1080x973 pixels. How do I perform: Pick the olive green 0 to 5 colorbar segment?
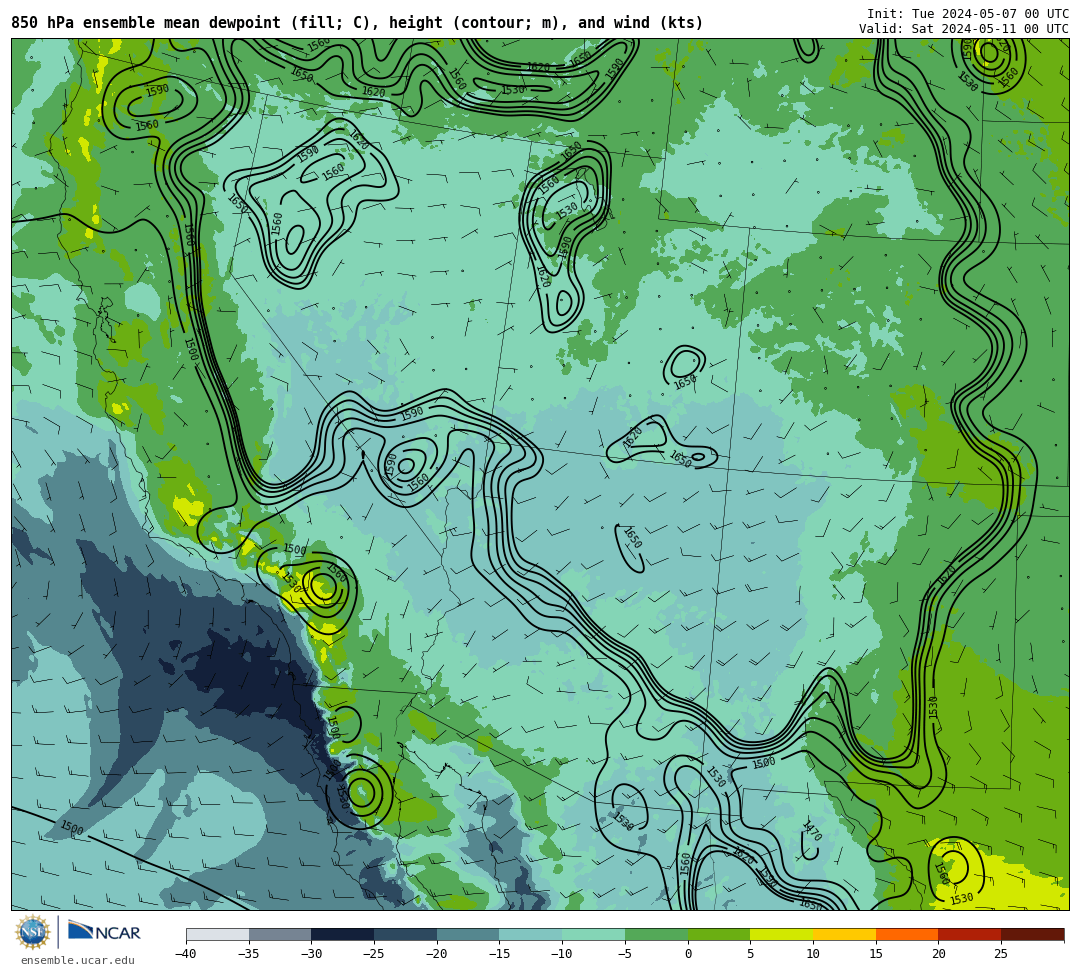(719, 934)
